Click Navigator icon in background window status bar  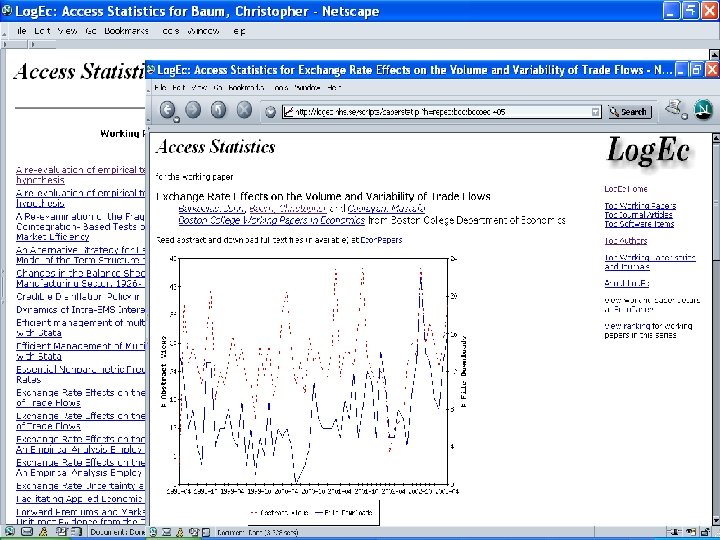[x=10, y=532]
